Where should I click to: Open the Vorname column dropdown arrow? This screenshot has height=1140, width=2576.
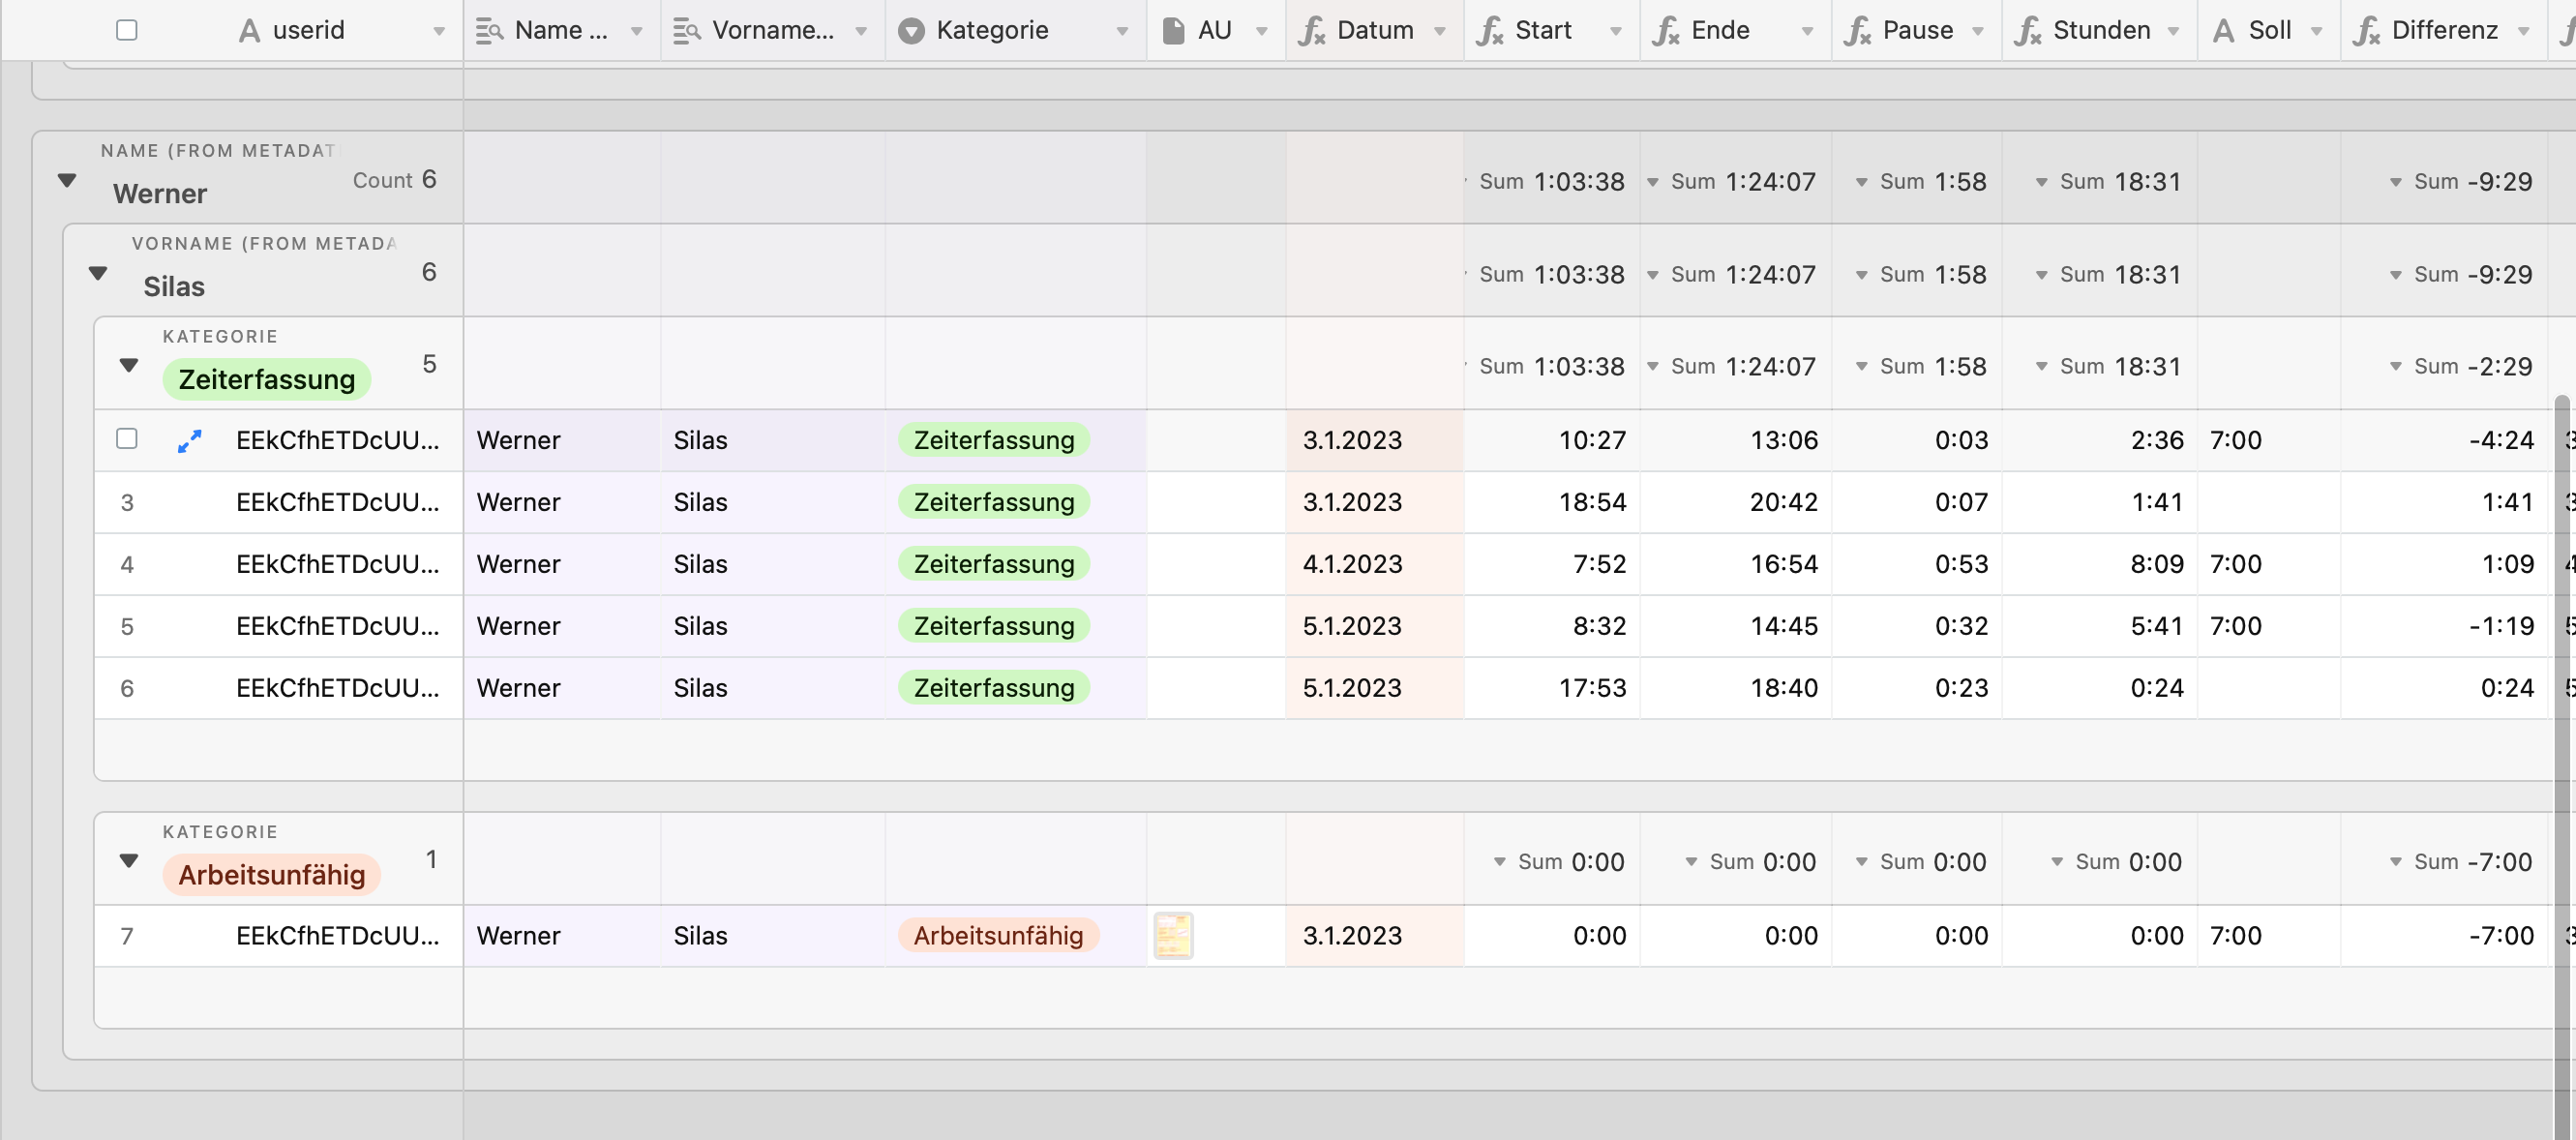pyautogui.click(x=861, y=31)
